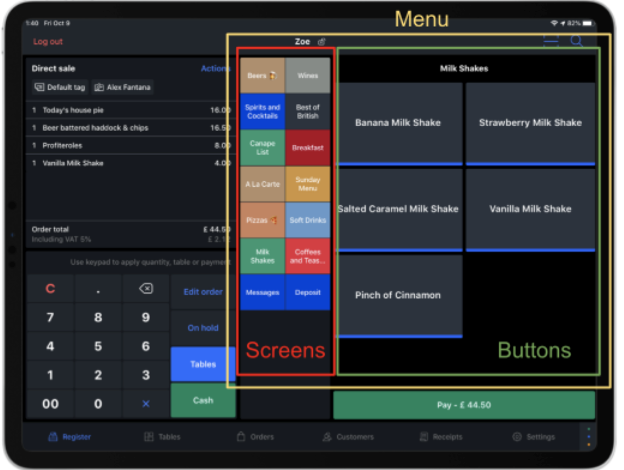Screen dimensions: 624x470
Task: Add a Banana Milk Shake to order
Action: pos(400,123)
